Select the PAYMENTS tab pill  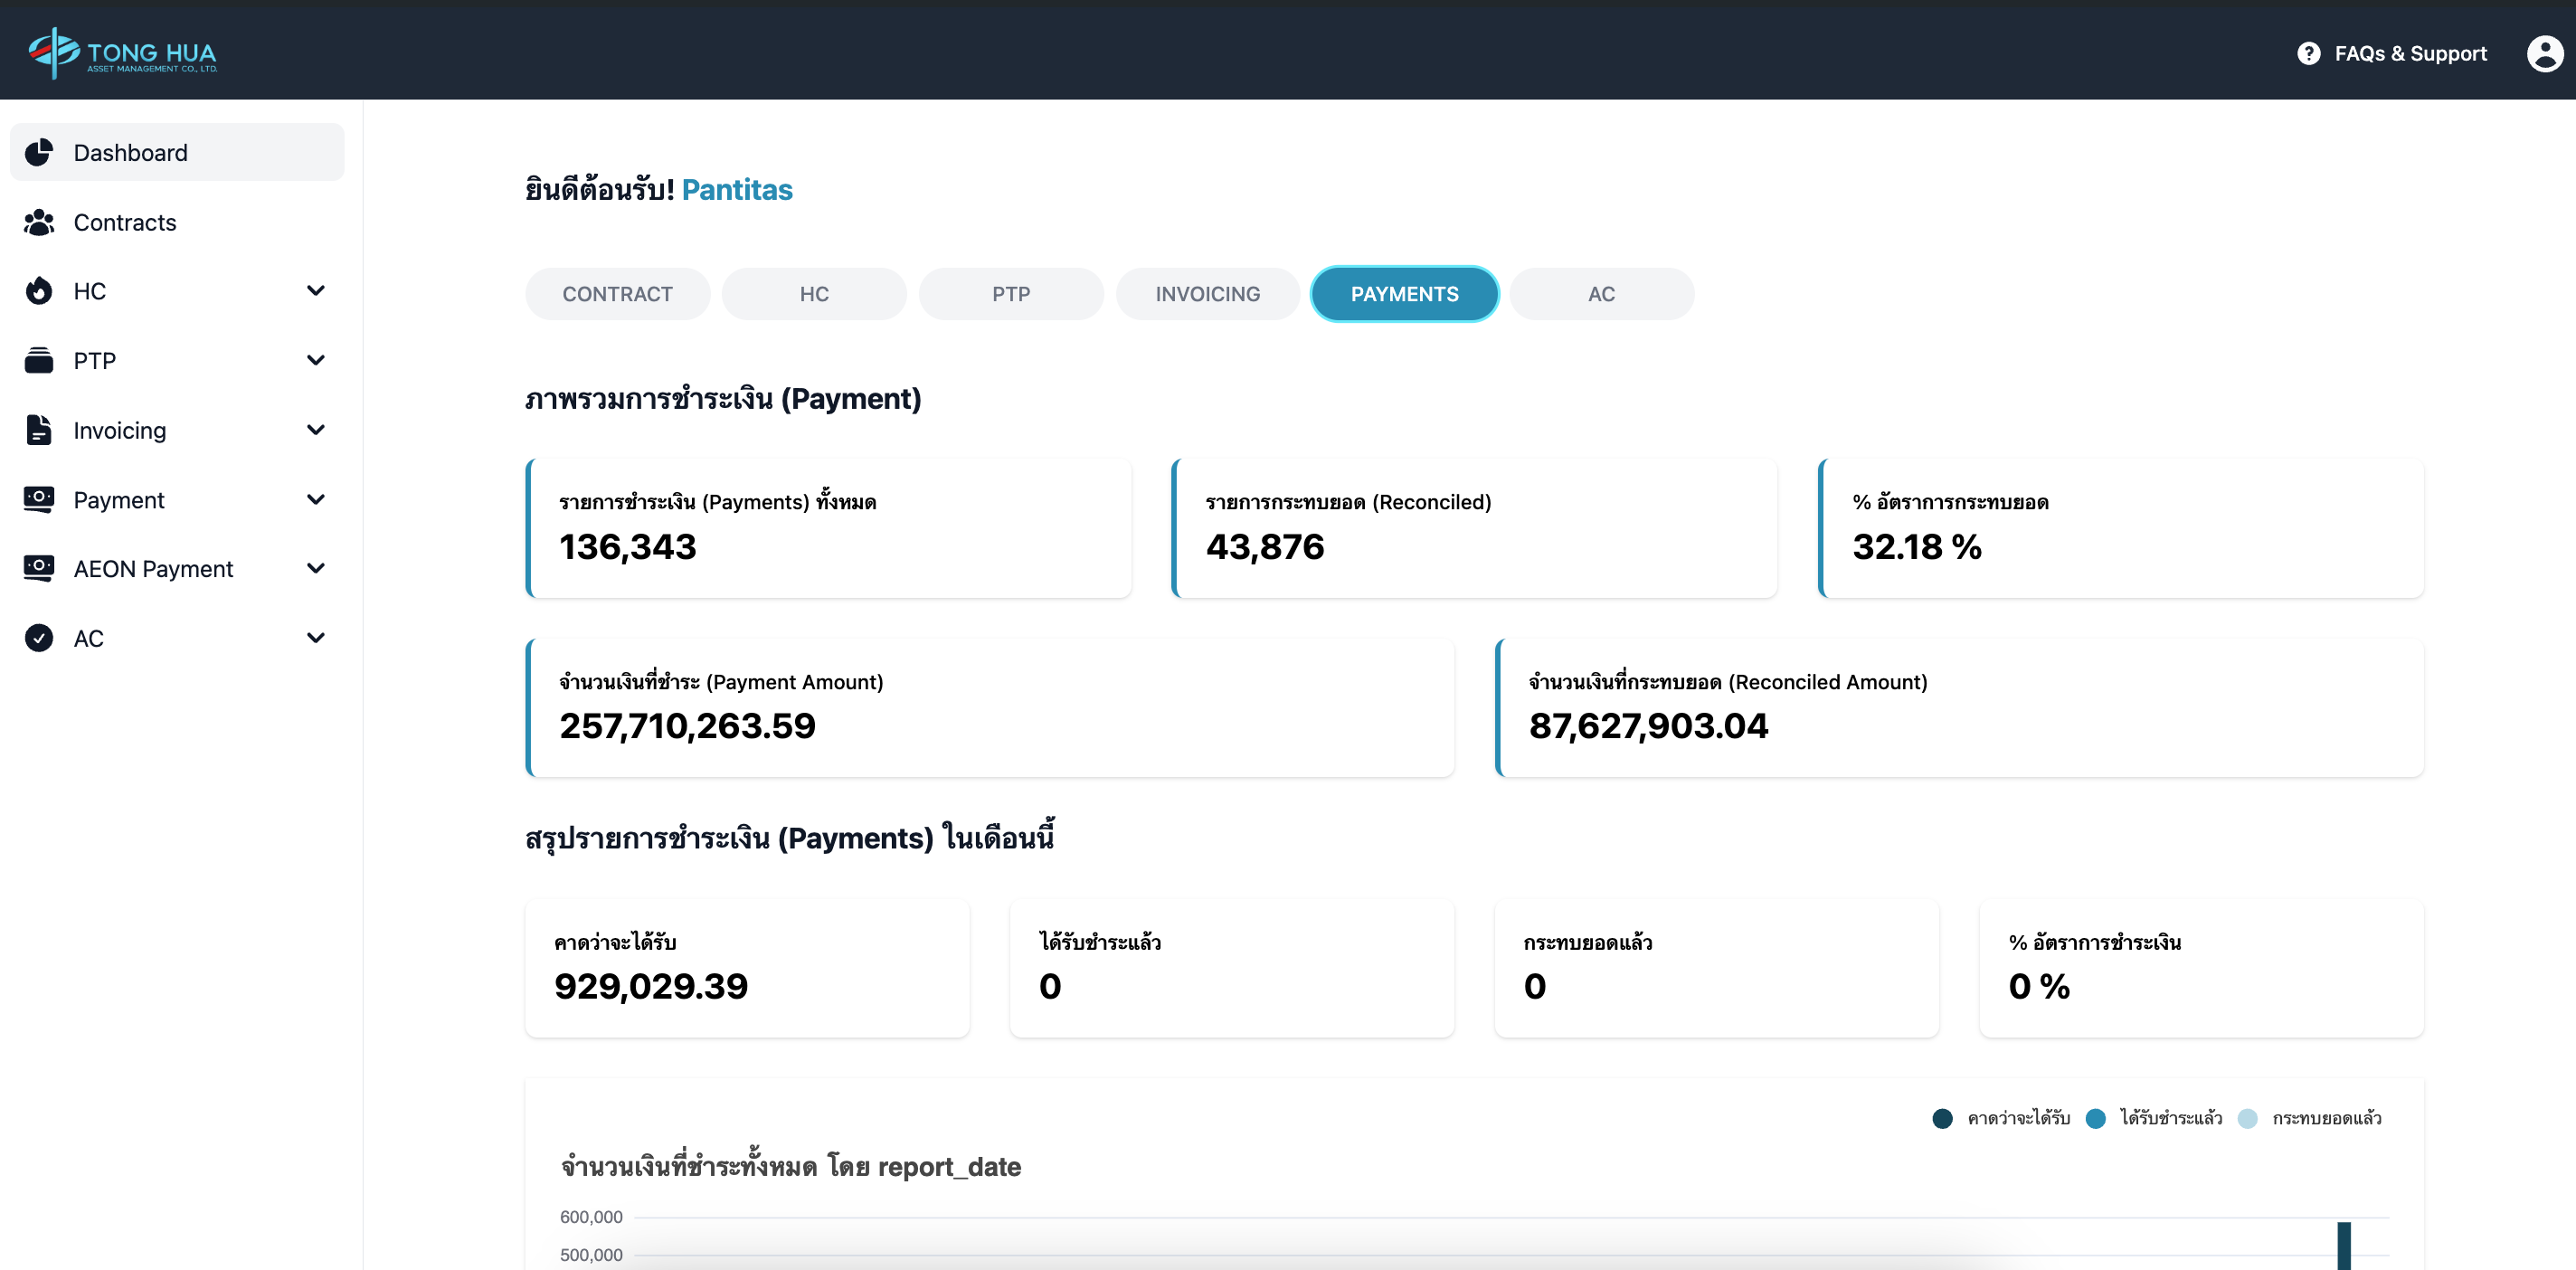click(x=1404, y=294)
